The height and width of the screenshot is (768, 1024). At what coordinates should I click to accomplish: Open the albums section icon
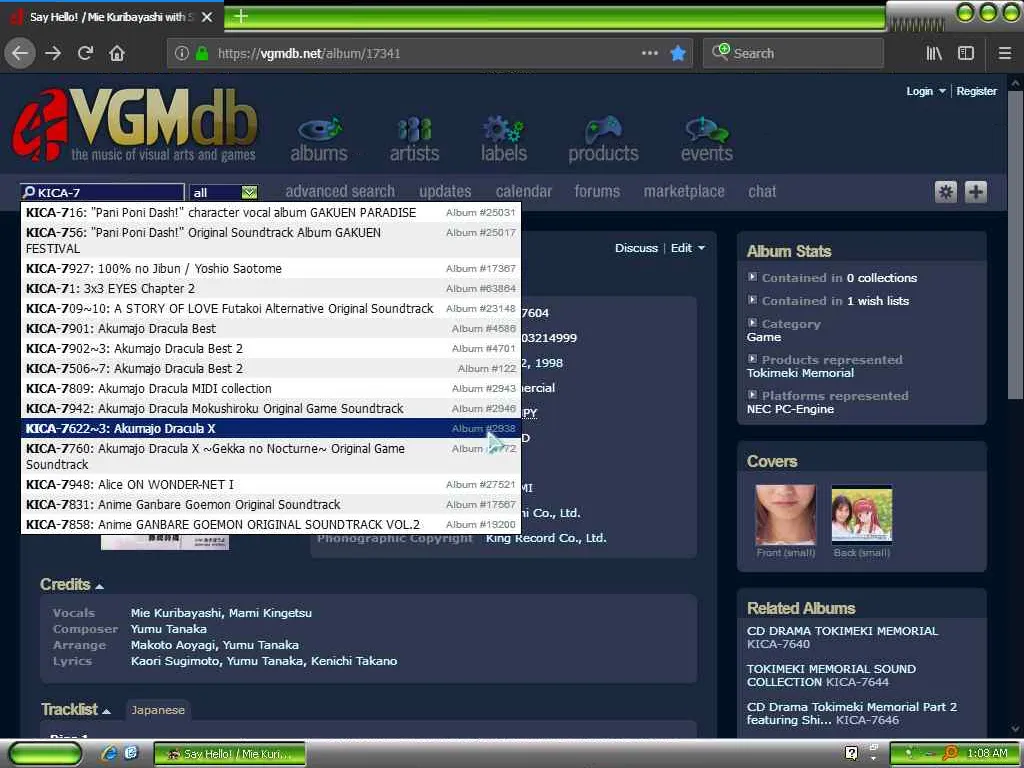point(319,139)
